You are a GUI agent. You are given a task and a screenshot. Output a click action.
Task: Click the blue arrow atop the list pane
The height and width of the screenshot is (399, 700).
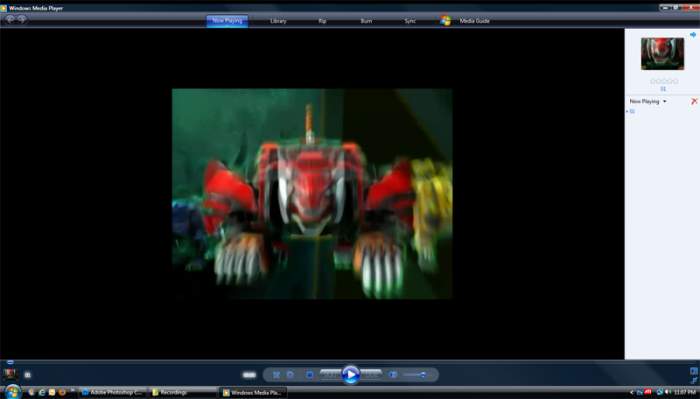coord(693,35)
